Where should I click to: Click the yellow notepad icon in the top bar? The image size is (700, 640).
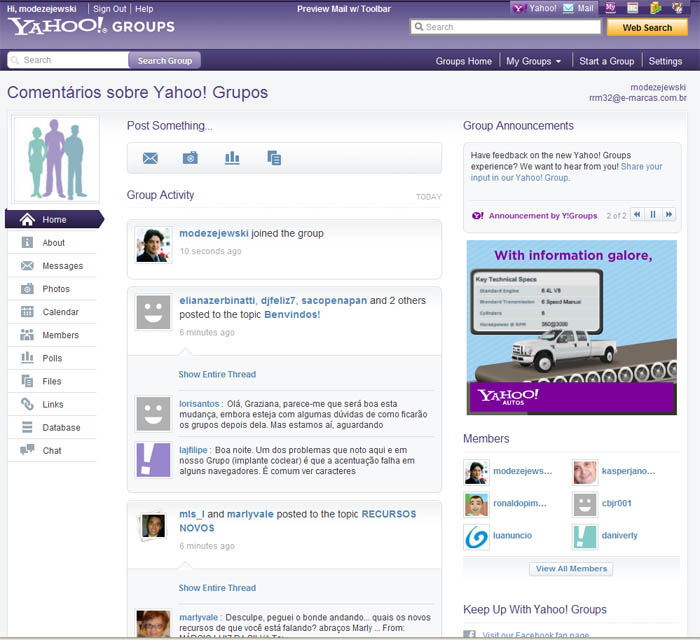[655, 8]
